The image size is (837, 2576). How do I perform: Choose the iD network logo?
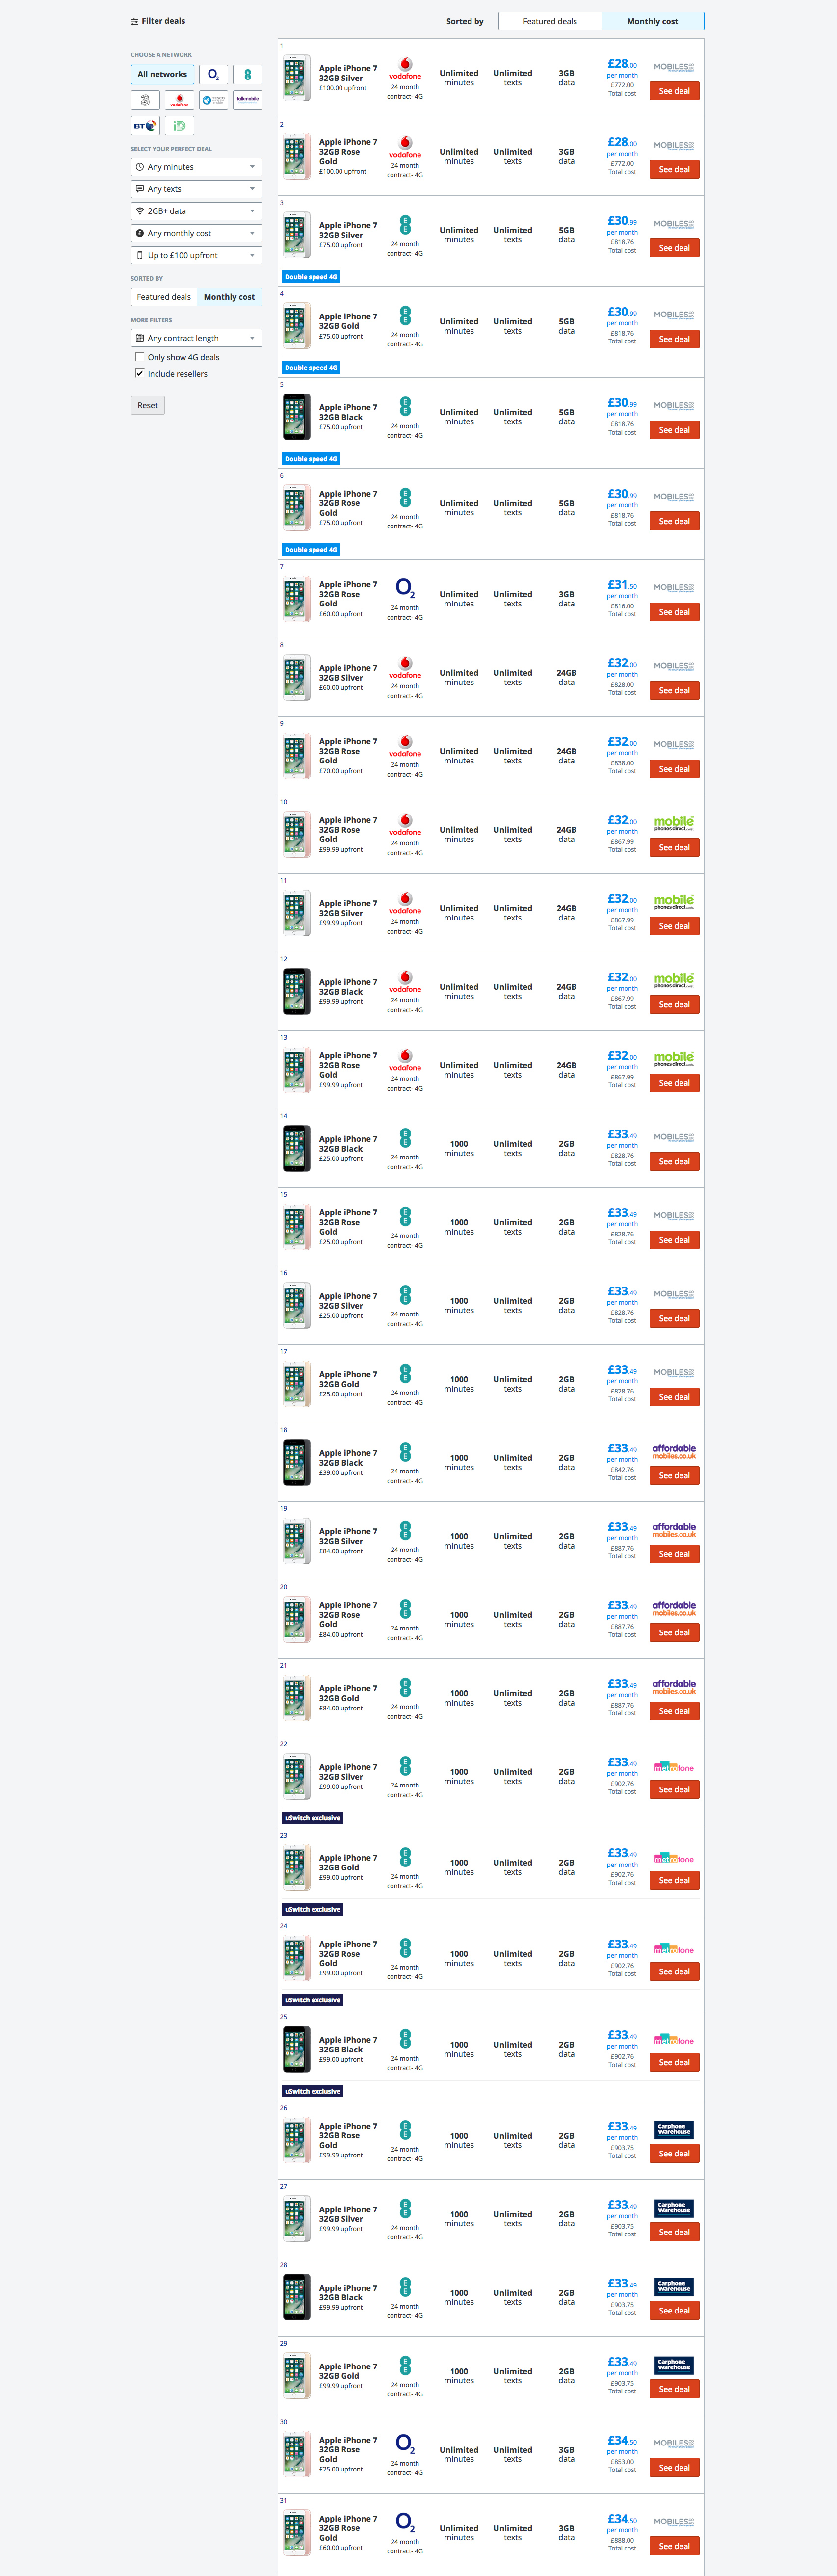(179, 126)
